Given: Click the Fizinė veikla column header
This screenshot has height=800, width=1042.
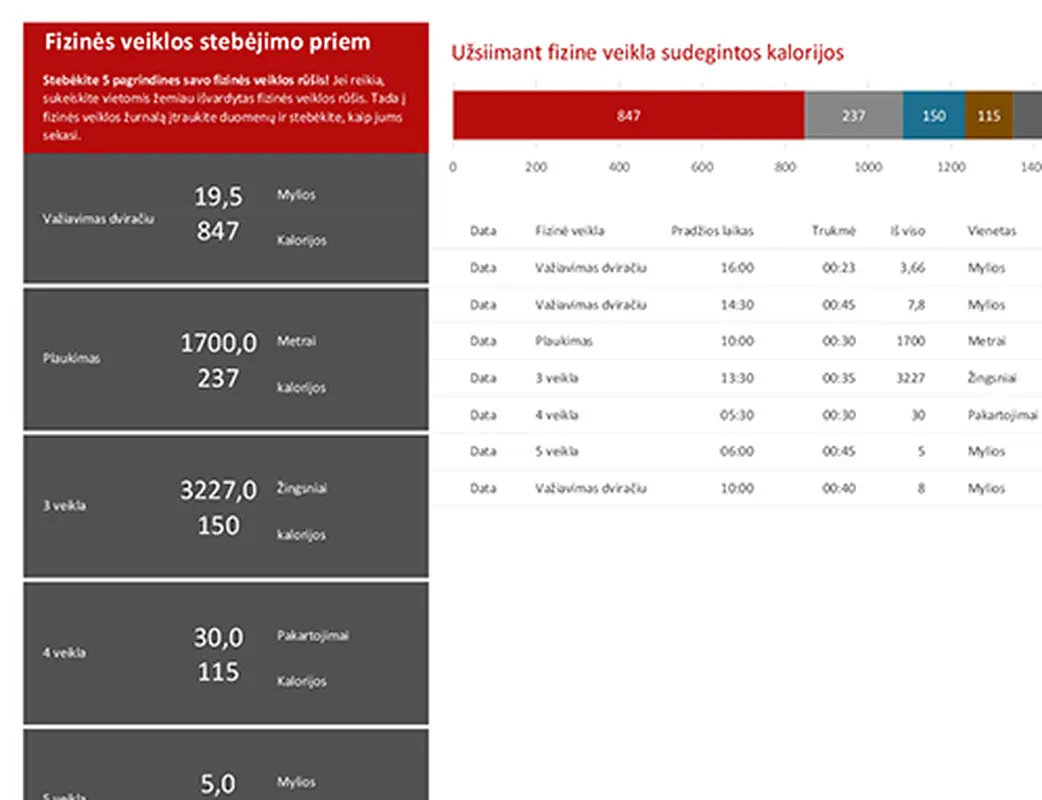Looking at the screenshot, I should coord(570,231).
